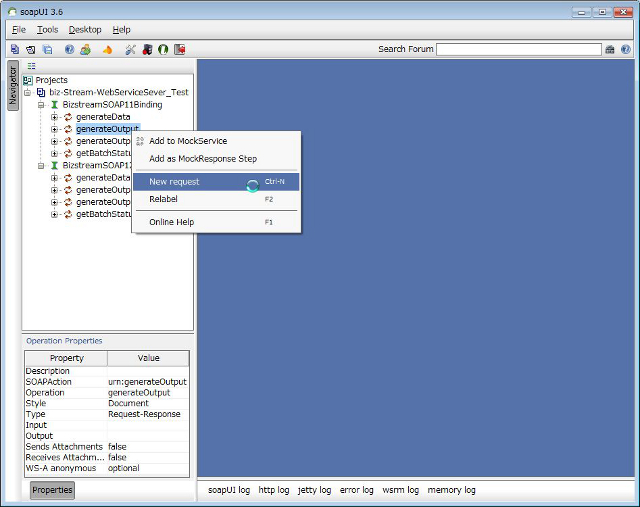640x507 pixels.
Task: Click the Projects root icon in tree
Action: point(28,80)
